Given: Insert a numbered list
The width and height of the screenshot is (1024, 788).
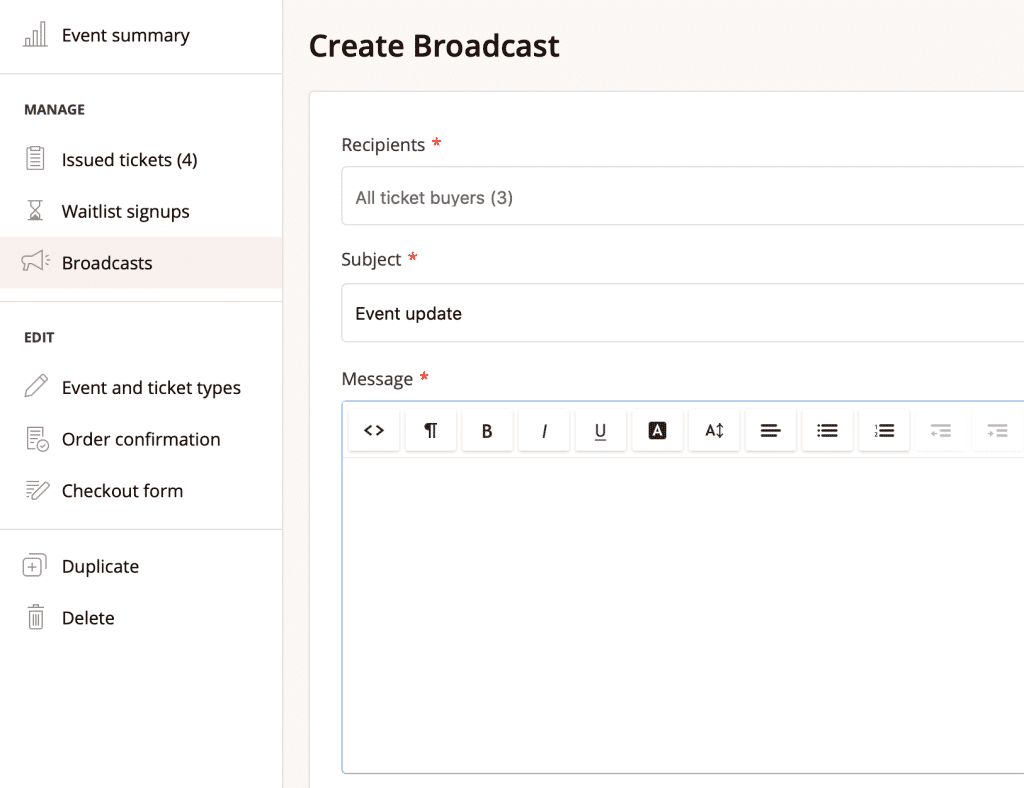Looking at the screenshot, I should click(x=884, y=430).
